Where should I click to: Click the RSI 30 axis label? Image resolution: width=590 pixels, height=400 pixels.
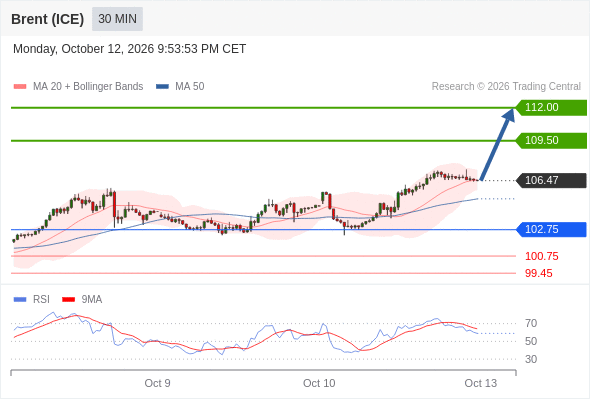[531, 359]
